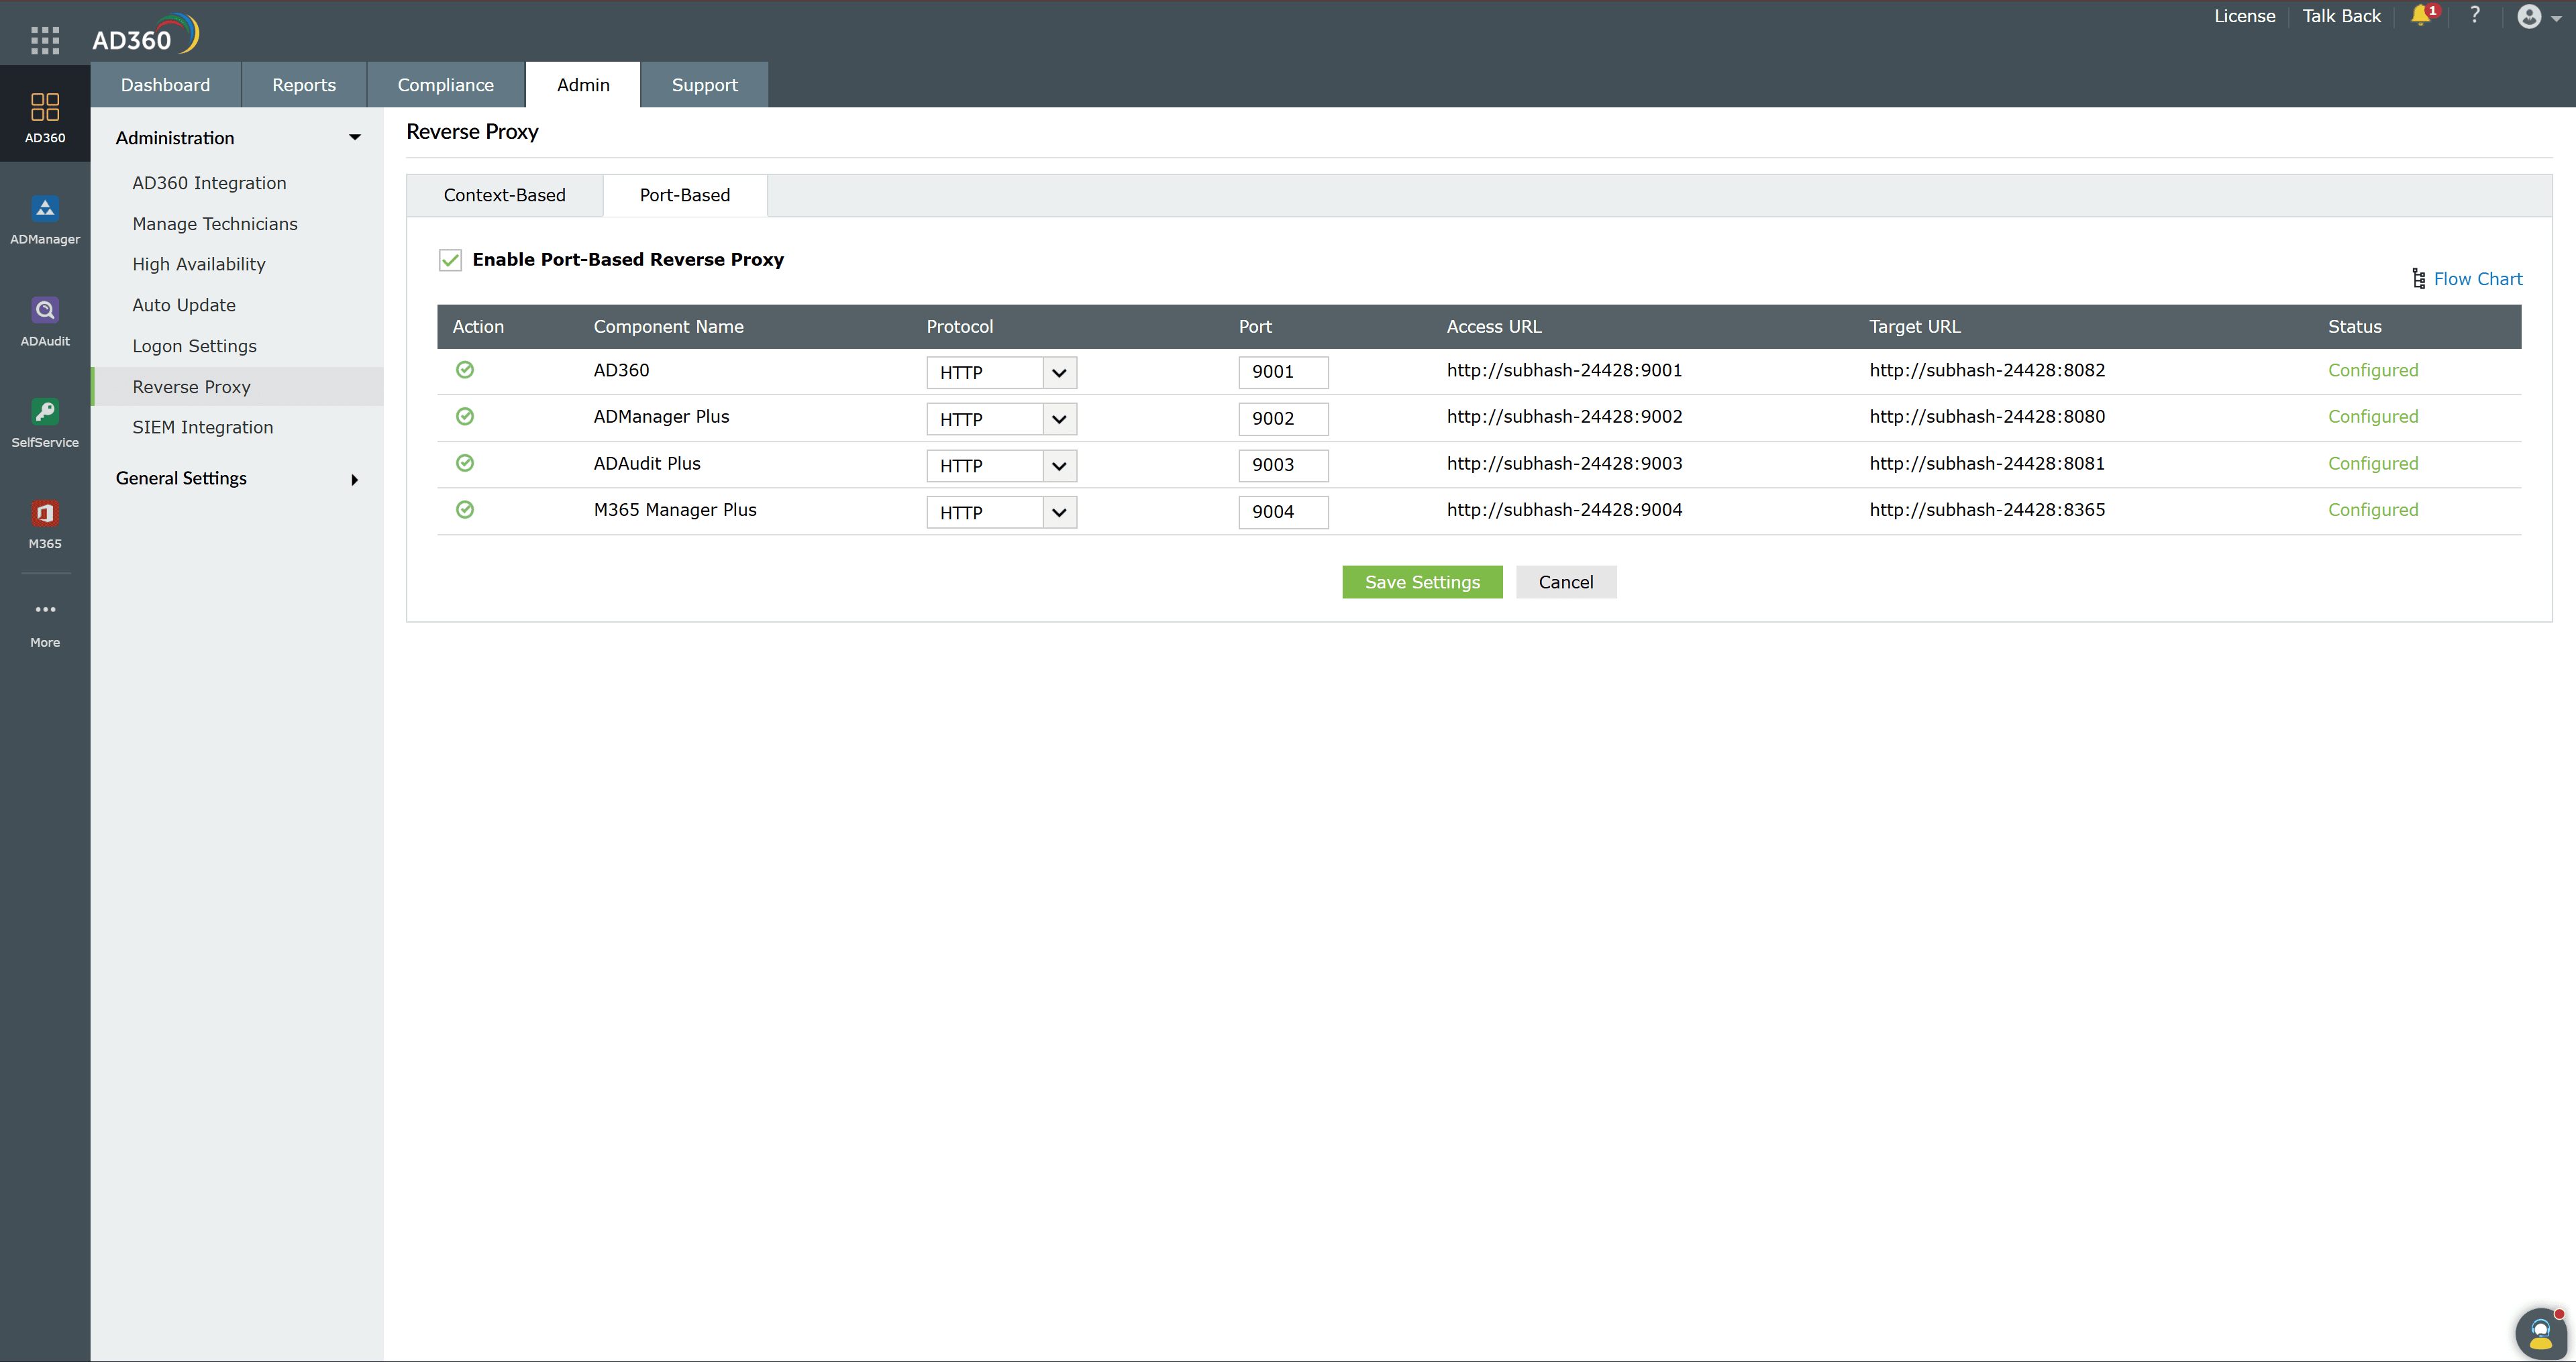The height and width of the screenshot is (1362, 2576).
Task: Open the help question mark
Action: point(2475,15)
